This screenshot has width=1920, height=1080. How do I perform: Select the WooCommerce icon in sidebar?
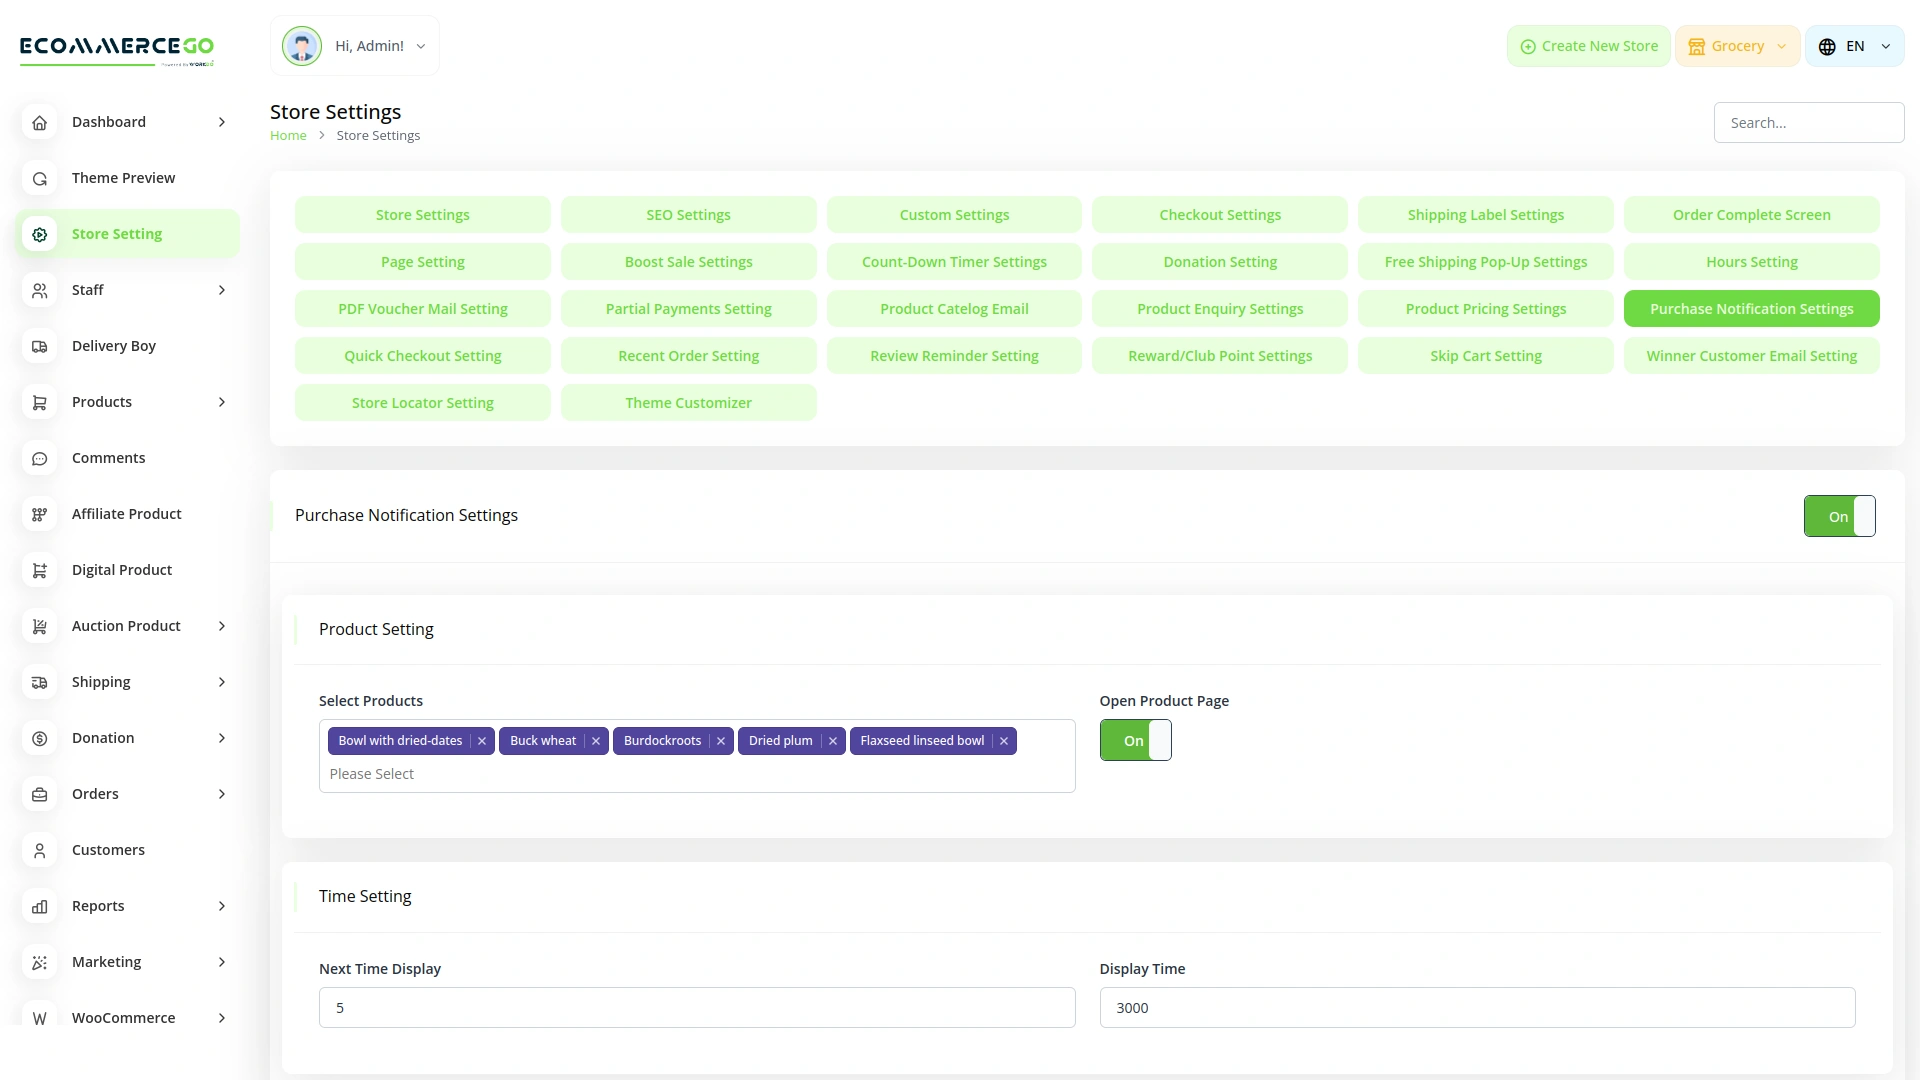[39, 1018]
